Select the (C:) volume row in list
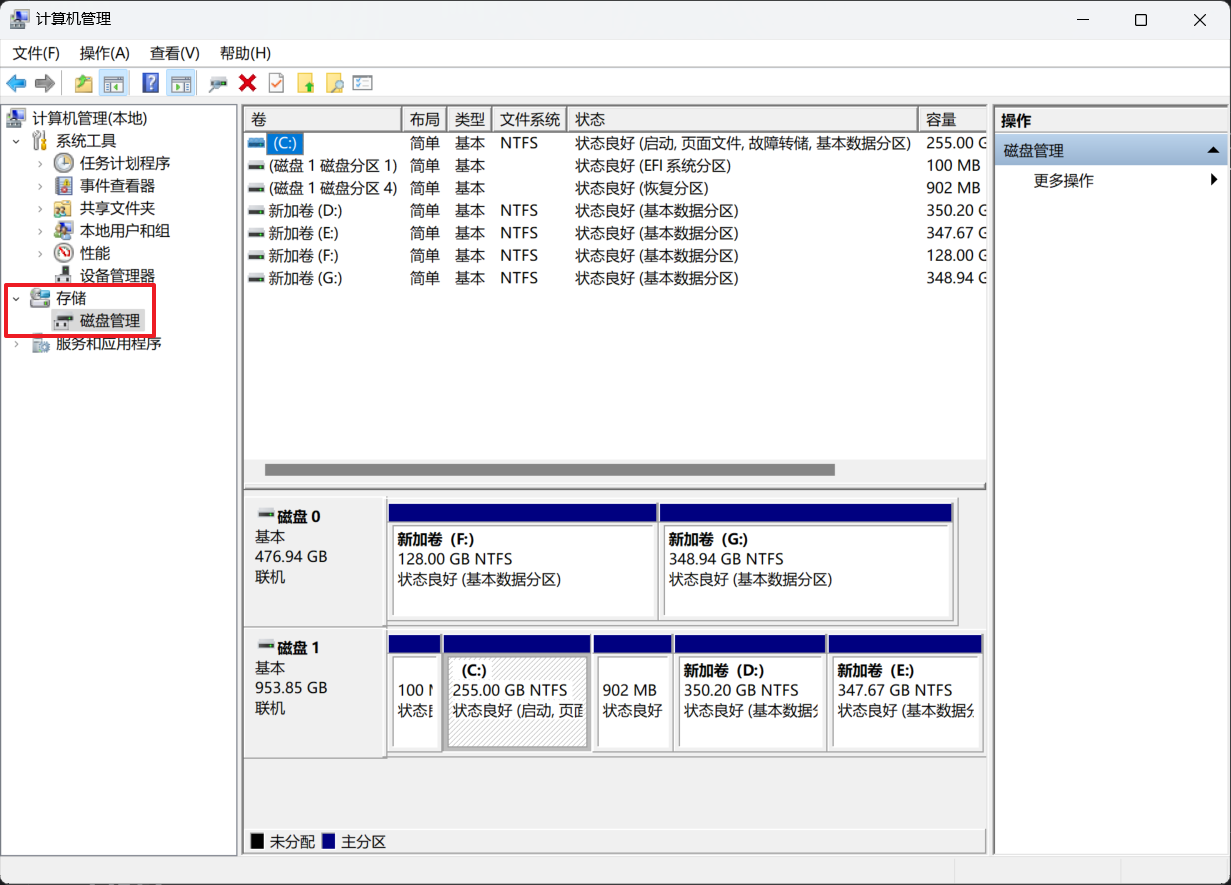The width and height of the screenshot is (1231, 885). (x=615, y=143)
